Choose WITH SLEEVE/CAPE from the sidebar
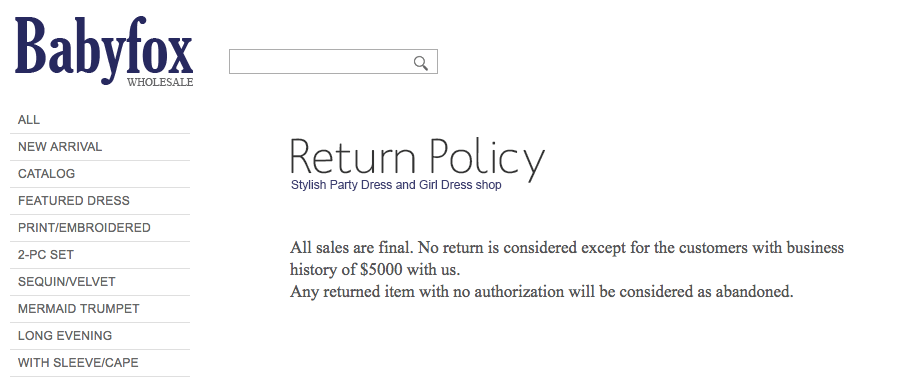924x377 pixels. coord(100,363)
